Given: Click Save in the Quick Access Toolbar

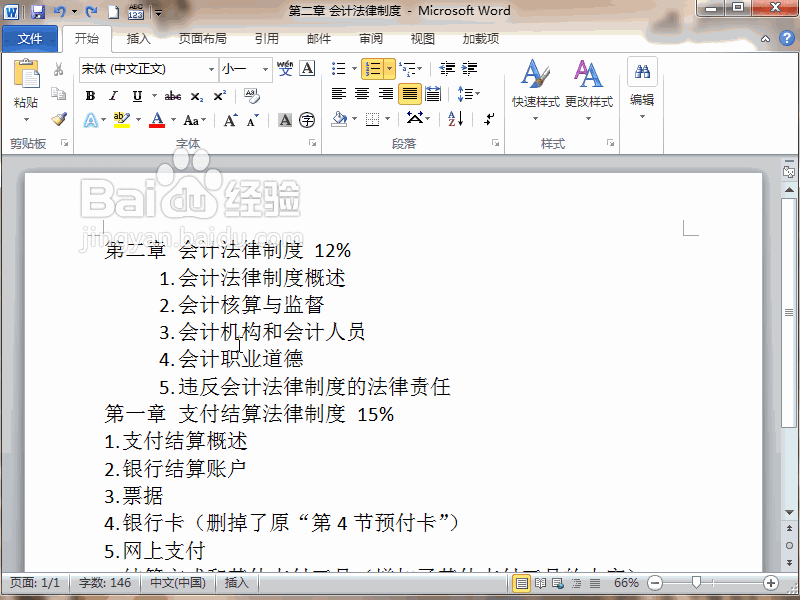Looking at the screenshot, I should click(x=37, y=10).
